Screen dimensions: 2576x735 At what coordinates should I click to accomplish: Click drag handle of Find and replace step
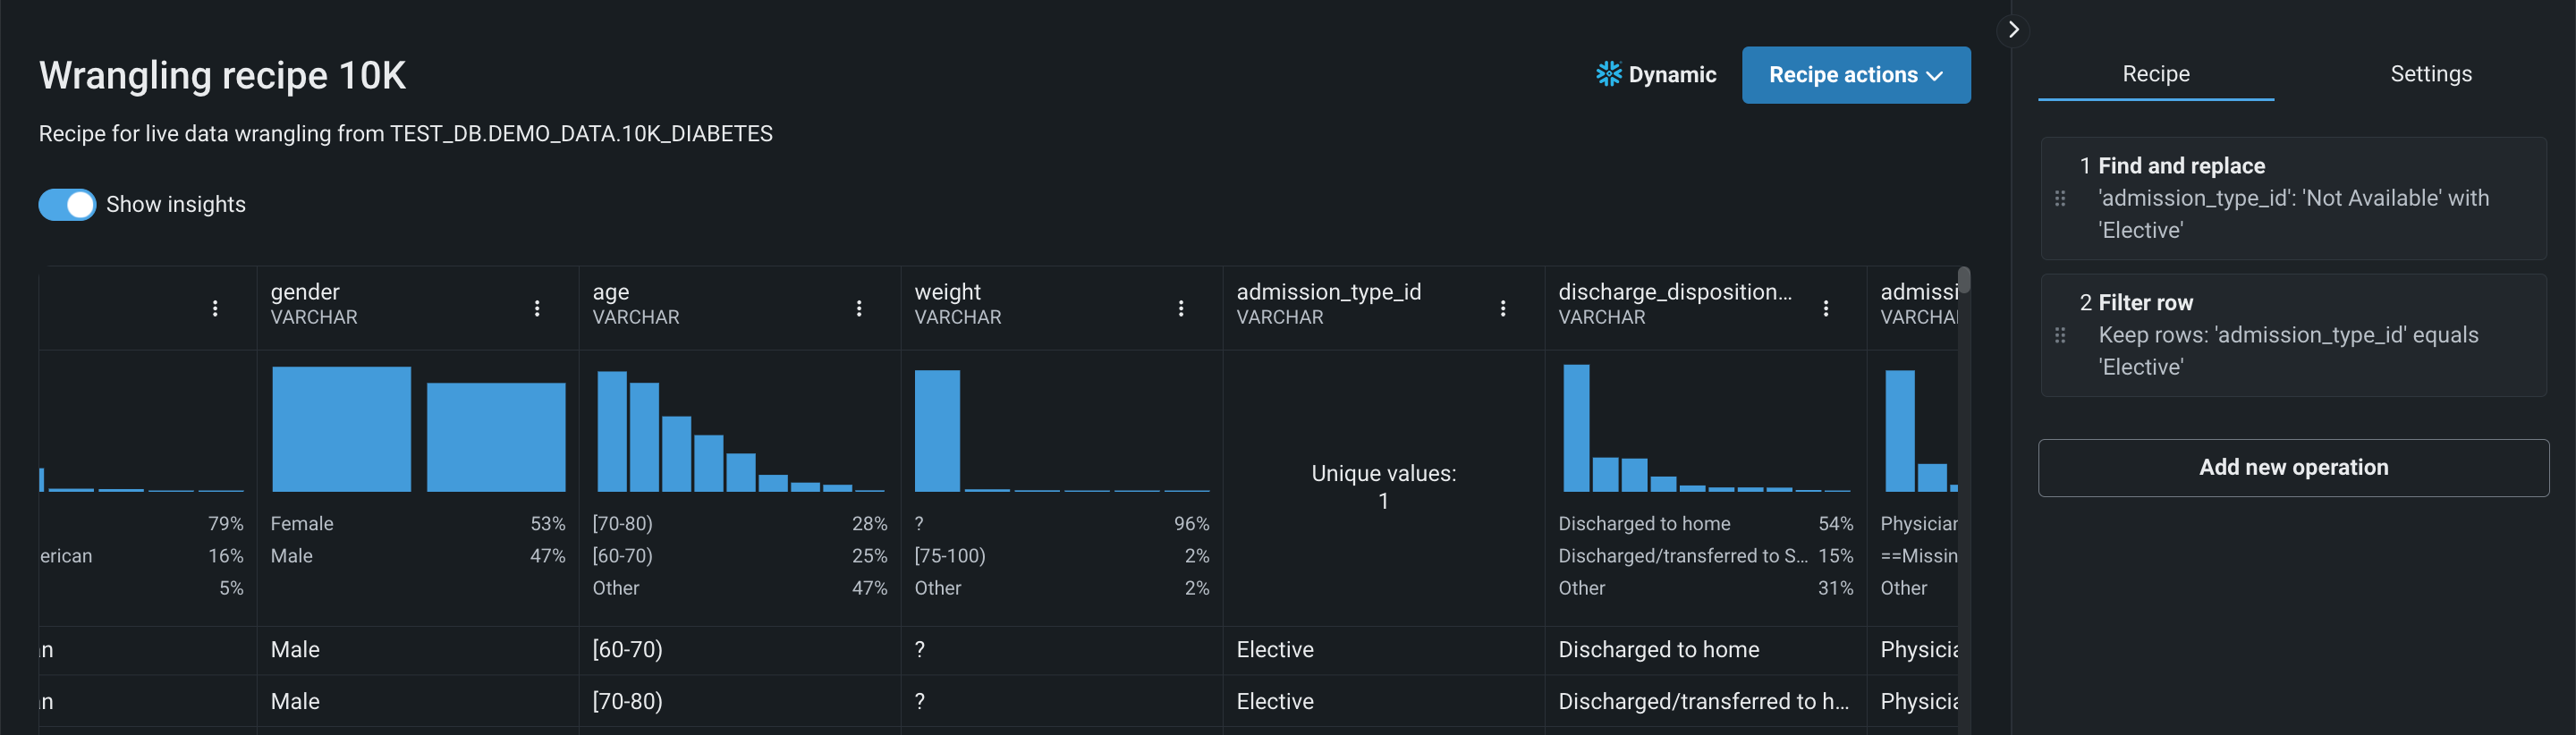(x=2060, y=198)
